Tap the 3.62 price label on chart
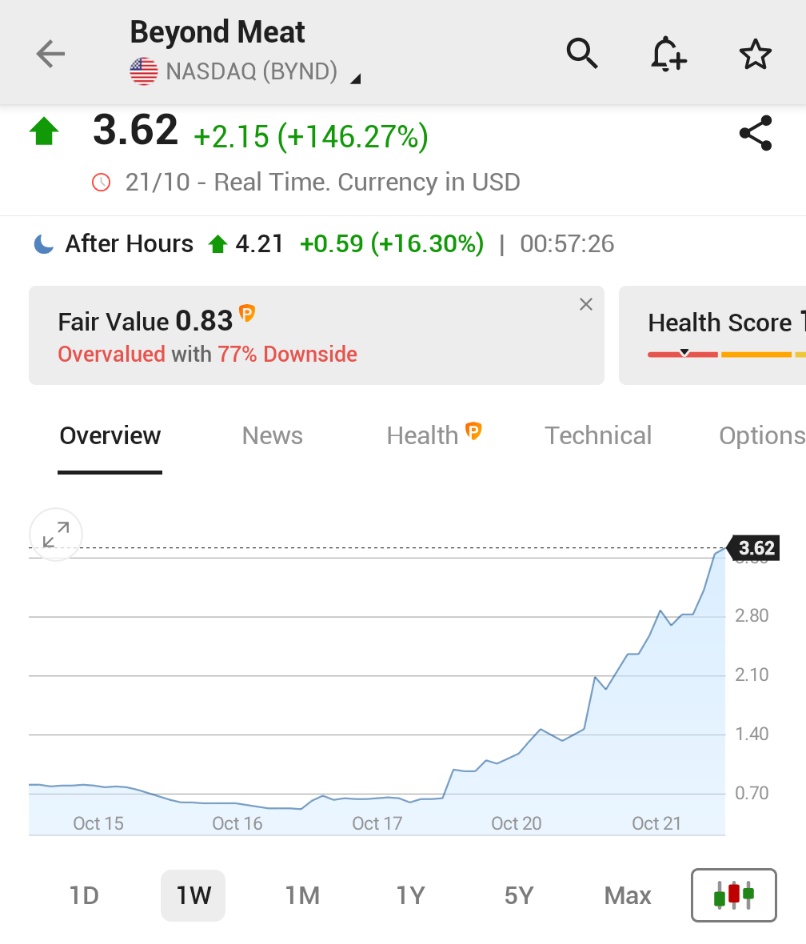This screenshot has width=806, height=944. click(x=755, y=548)
